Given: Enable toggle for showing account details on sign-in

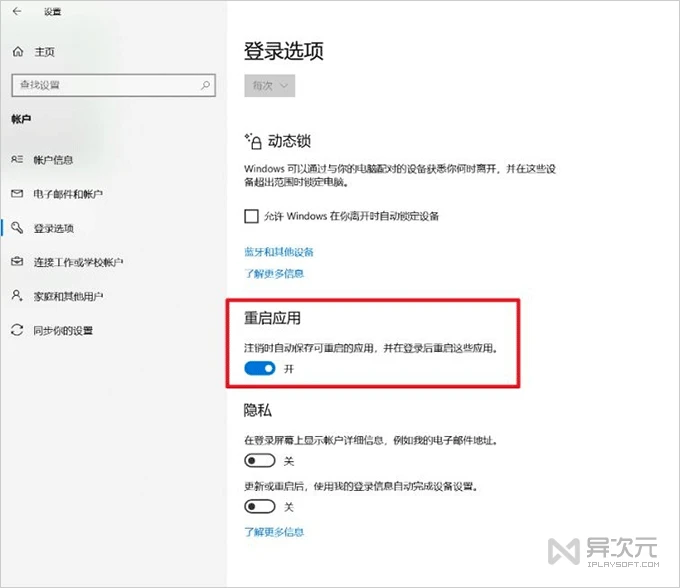Looking at the screenshot, I should [260, 461].
